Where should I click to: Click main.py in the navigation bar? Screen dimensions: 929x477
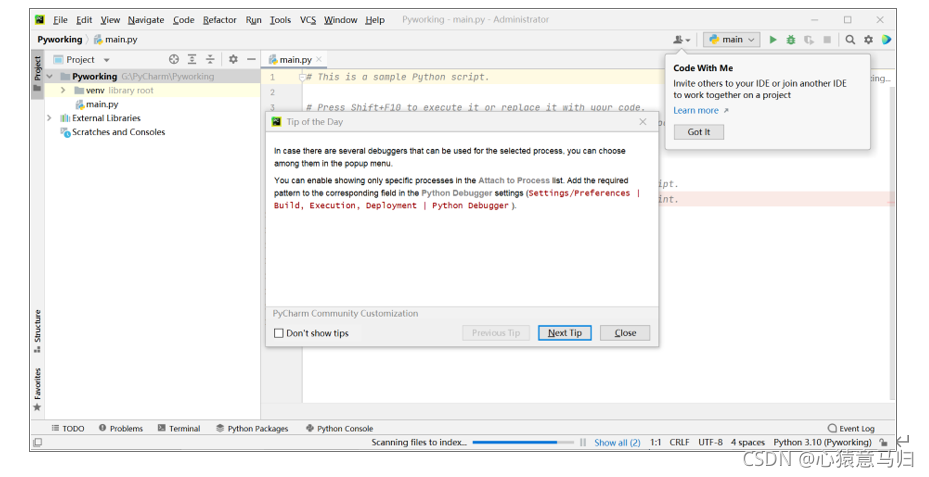pos(116,40)
